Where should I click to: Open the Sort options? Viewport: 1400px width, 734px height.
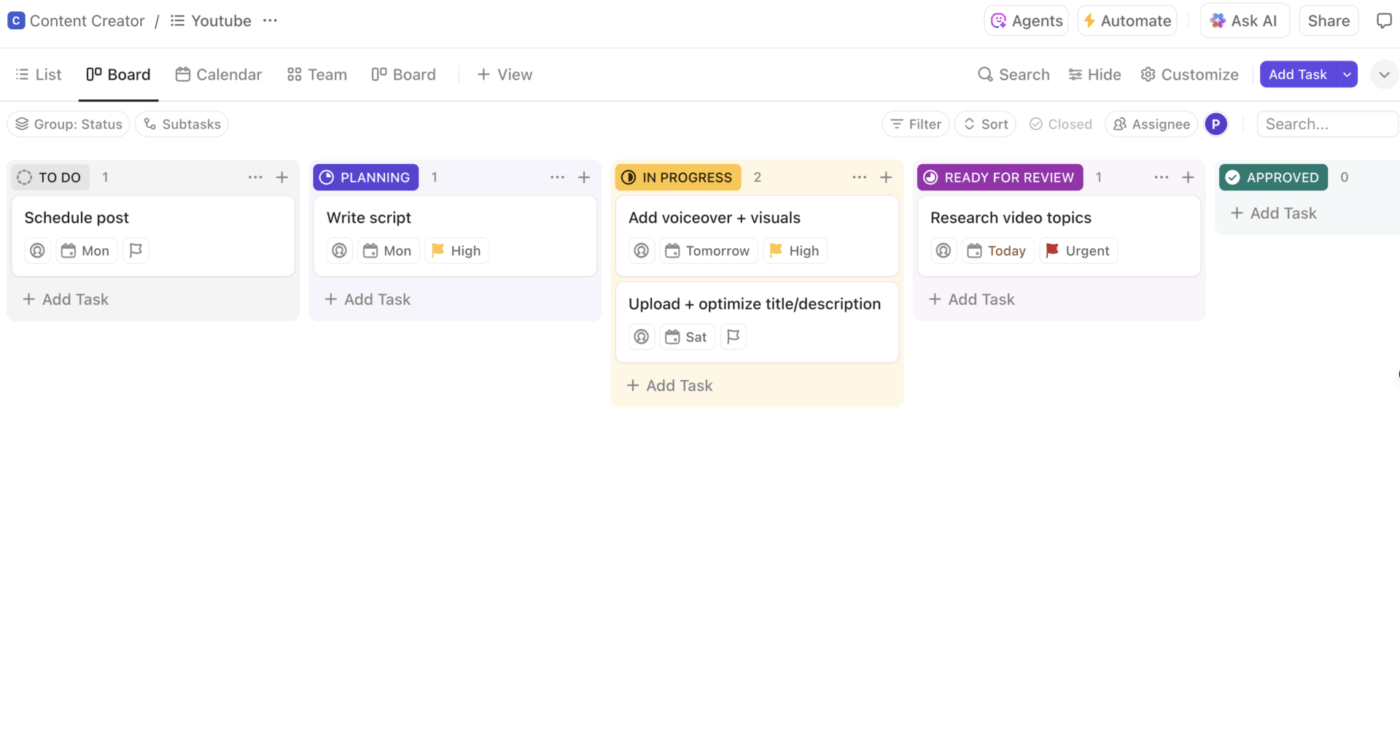tap(985, 124)
